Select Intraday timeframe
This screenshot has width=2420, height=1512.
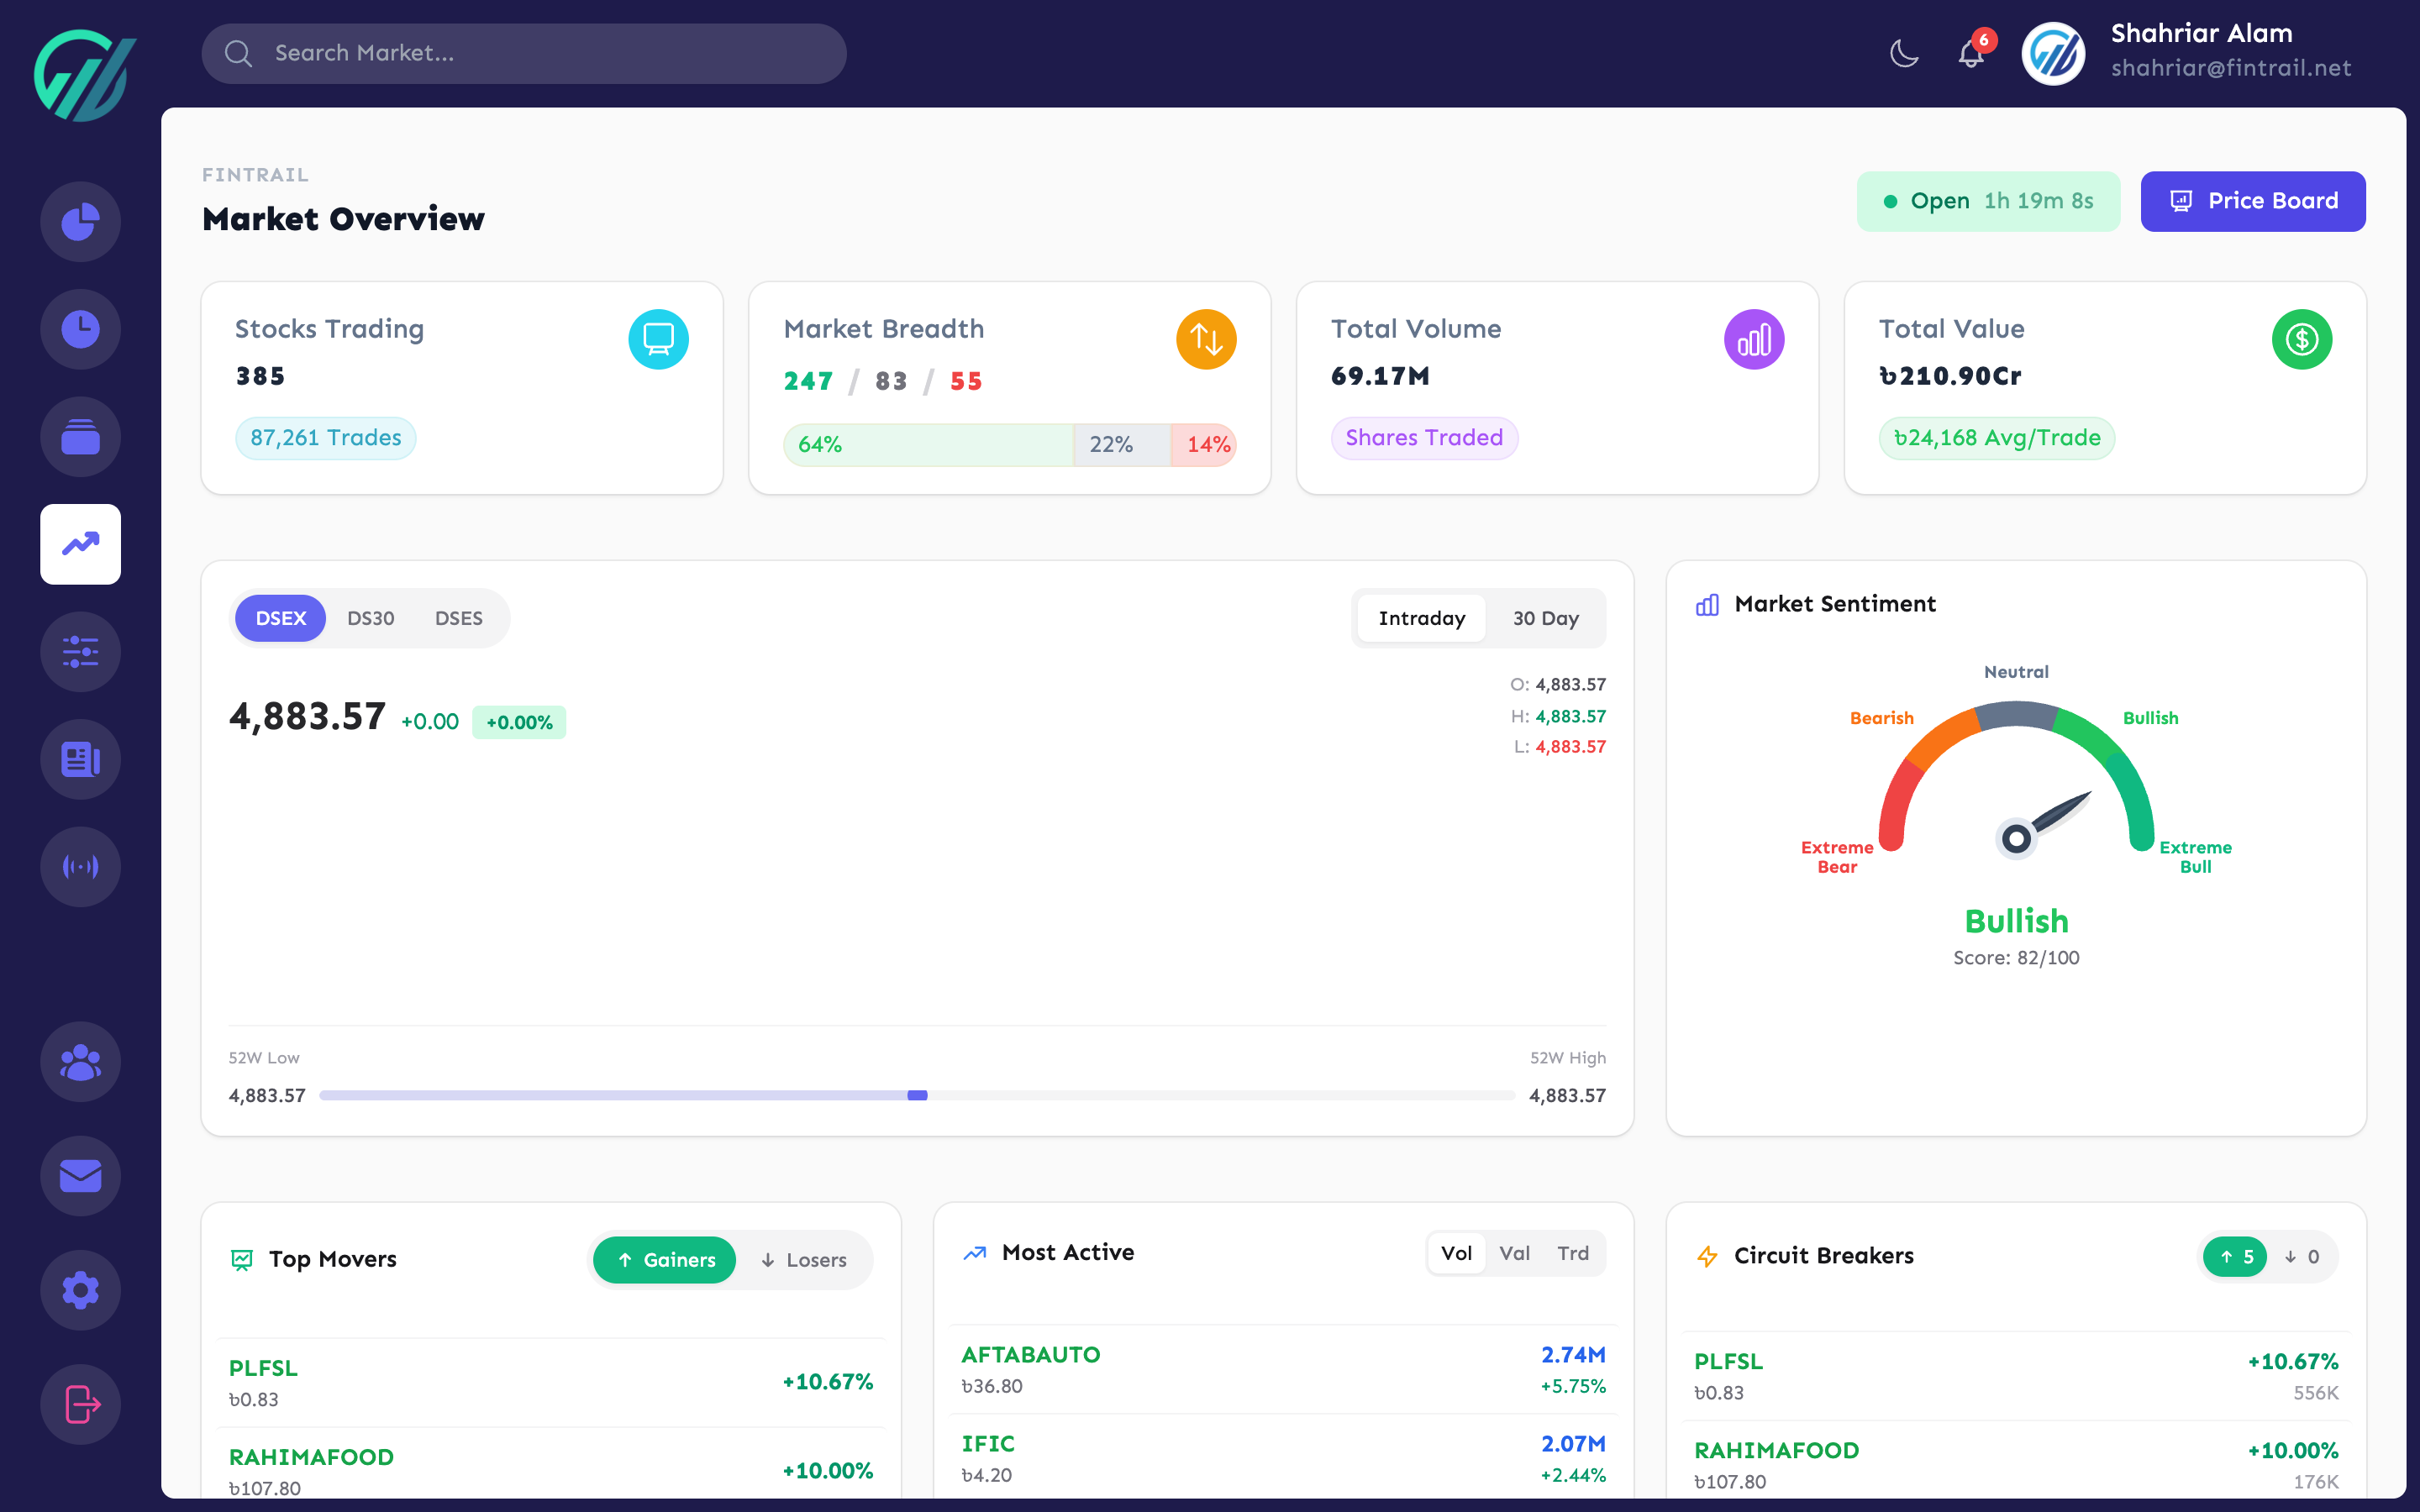click(x=1421, y=618)
